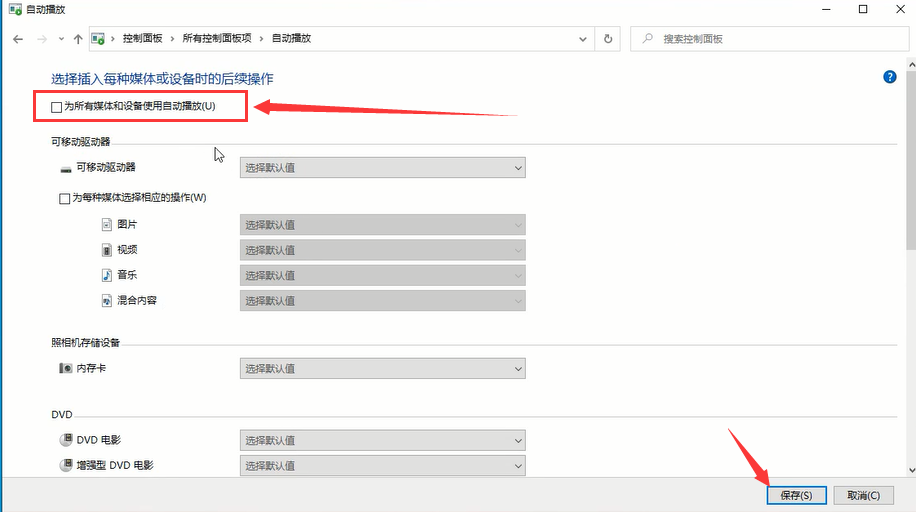Click the blue help question mark icon
The image size is (916, 512).
point(889,77)
